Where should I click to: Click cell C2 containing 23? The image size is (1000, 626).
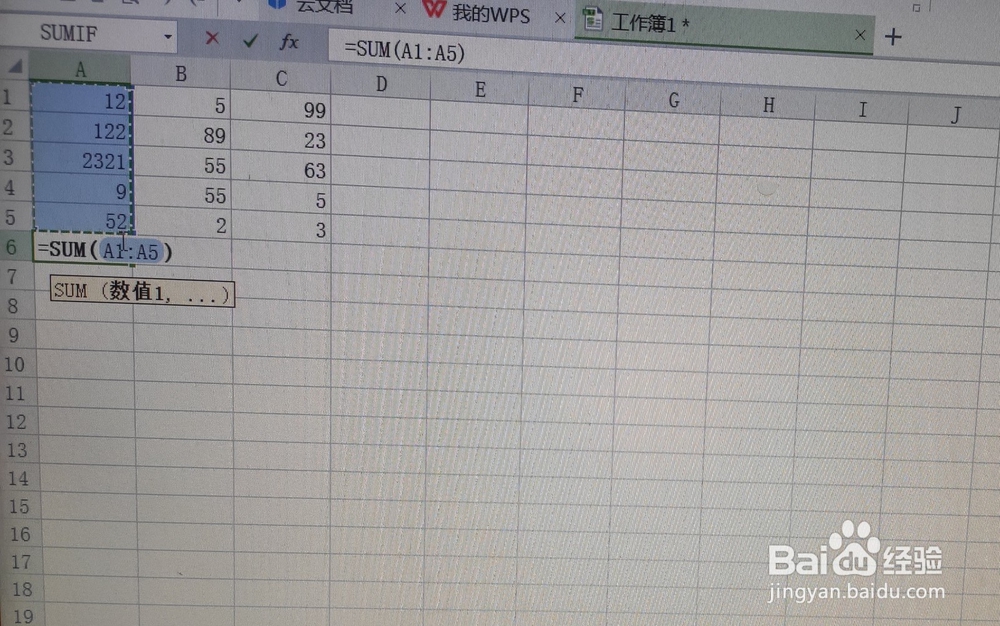point(281,138)
